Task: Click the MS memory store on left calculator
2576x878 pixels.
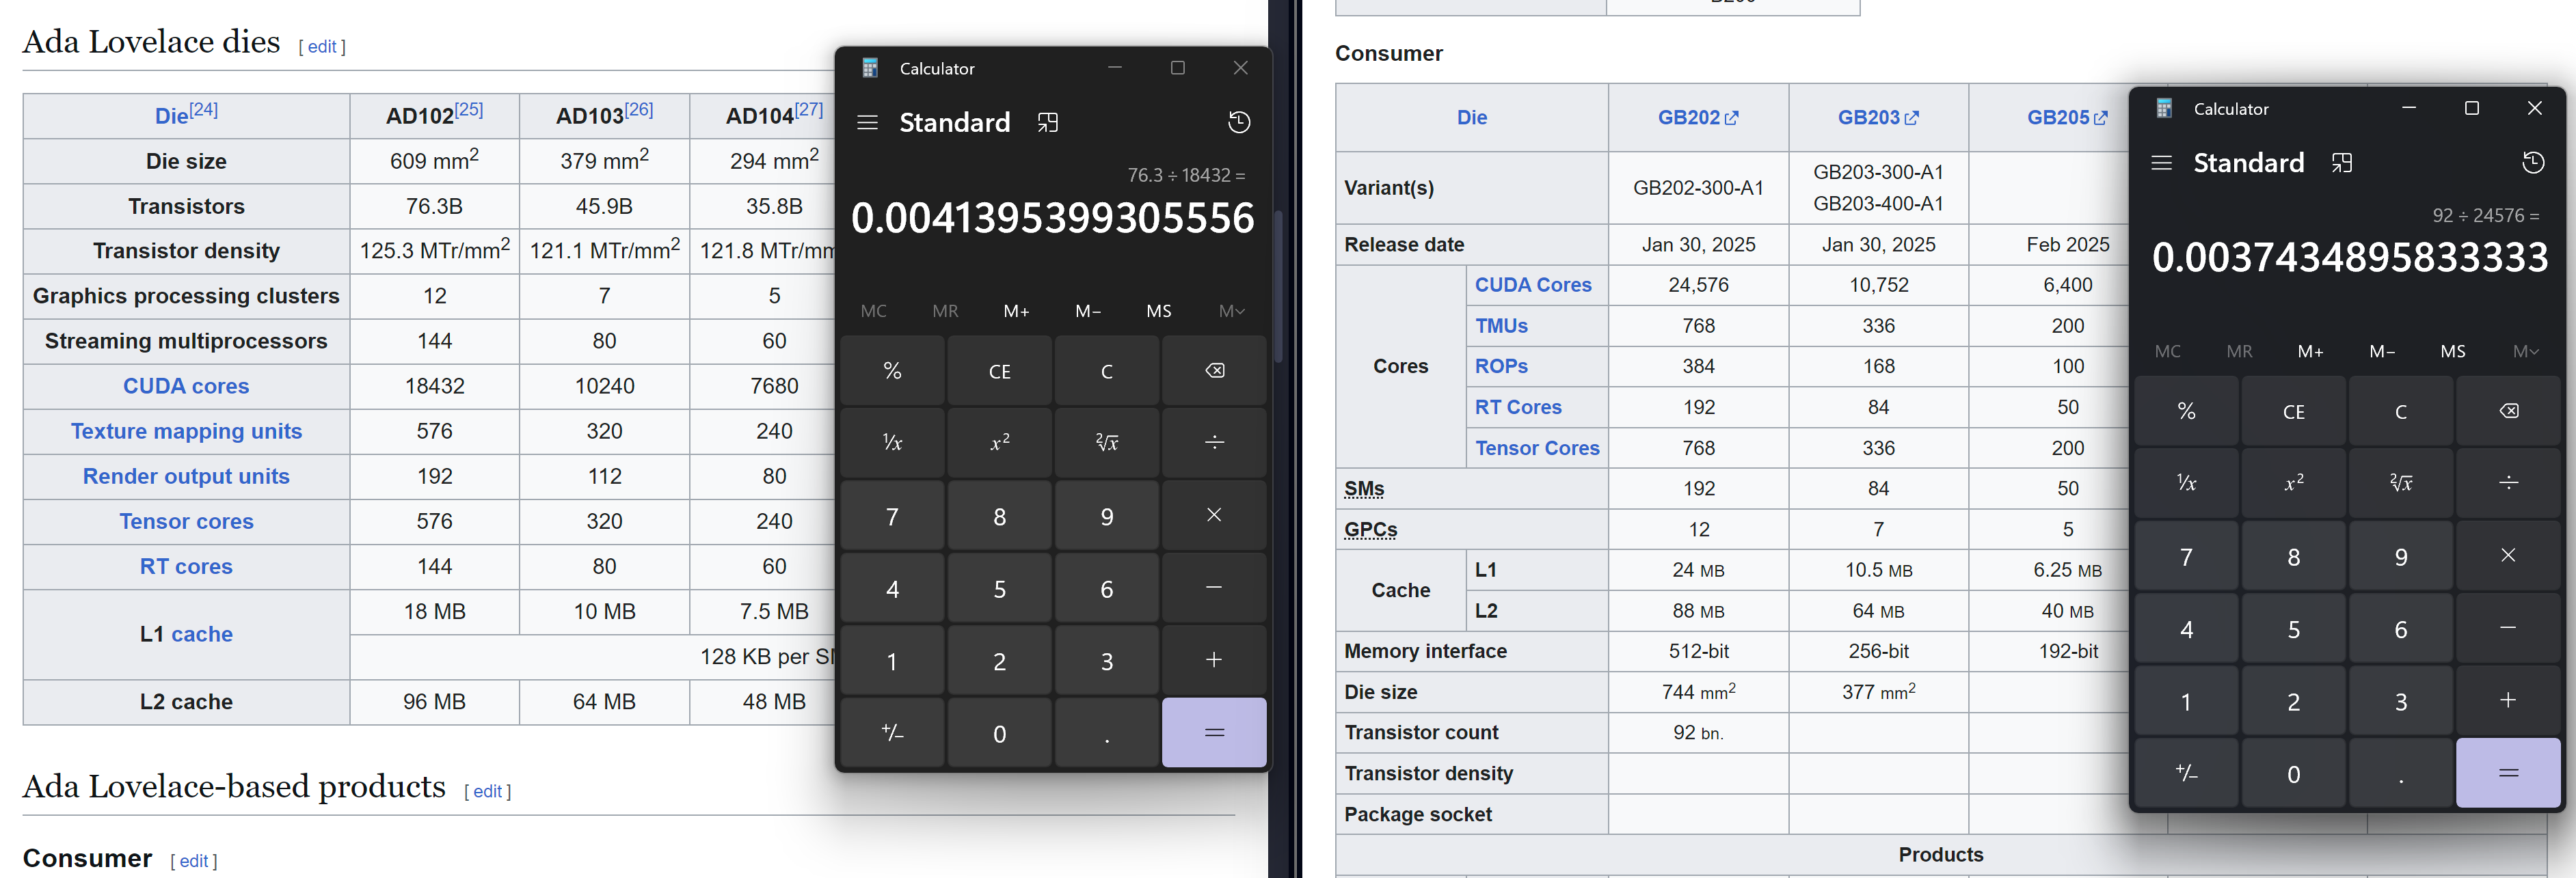Action: (1158, 311)
